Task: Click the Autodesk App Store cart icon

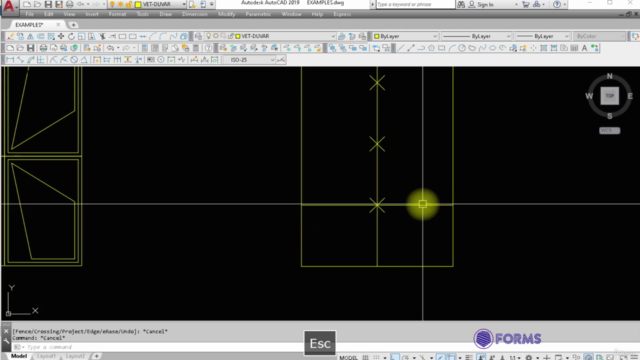Action: 526,4
